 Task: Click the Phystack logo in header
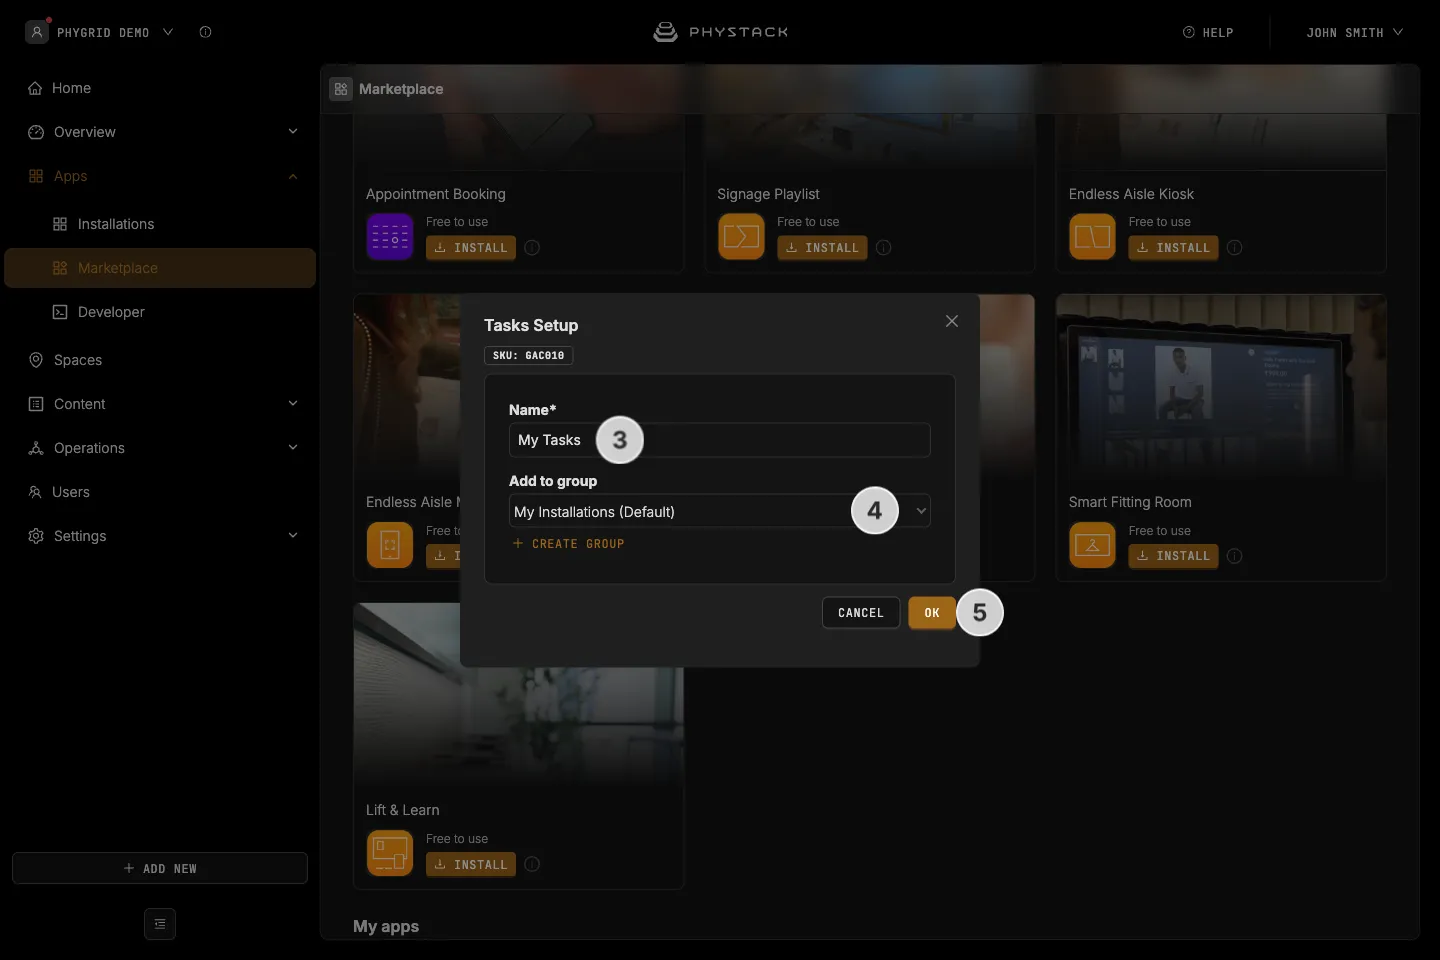[720, 32]
